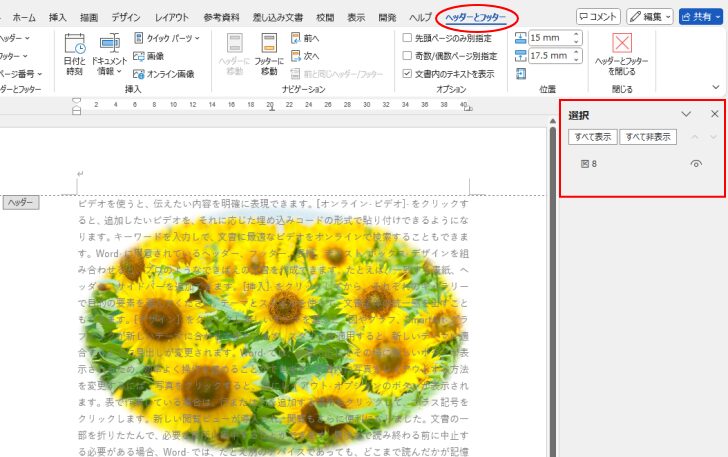
Task: Open フッター dropdown in ribbon
Action: (14, 56)
